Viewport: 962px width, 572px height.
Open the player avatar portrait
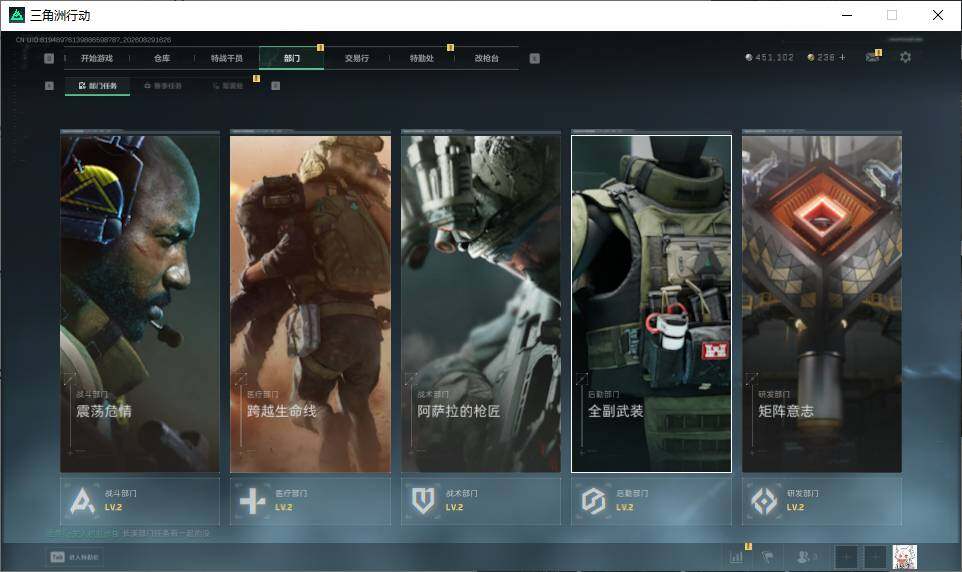(904, 557)
